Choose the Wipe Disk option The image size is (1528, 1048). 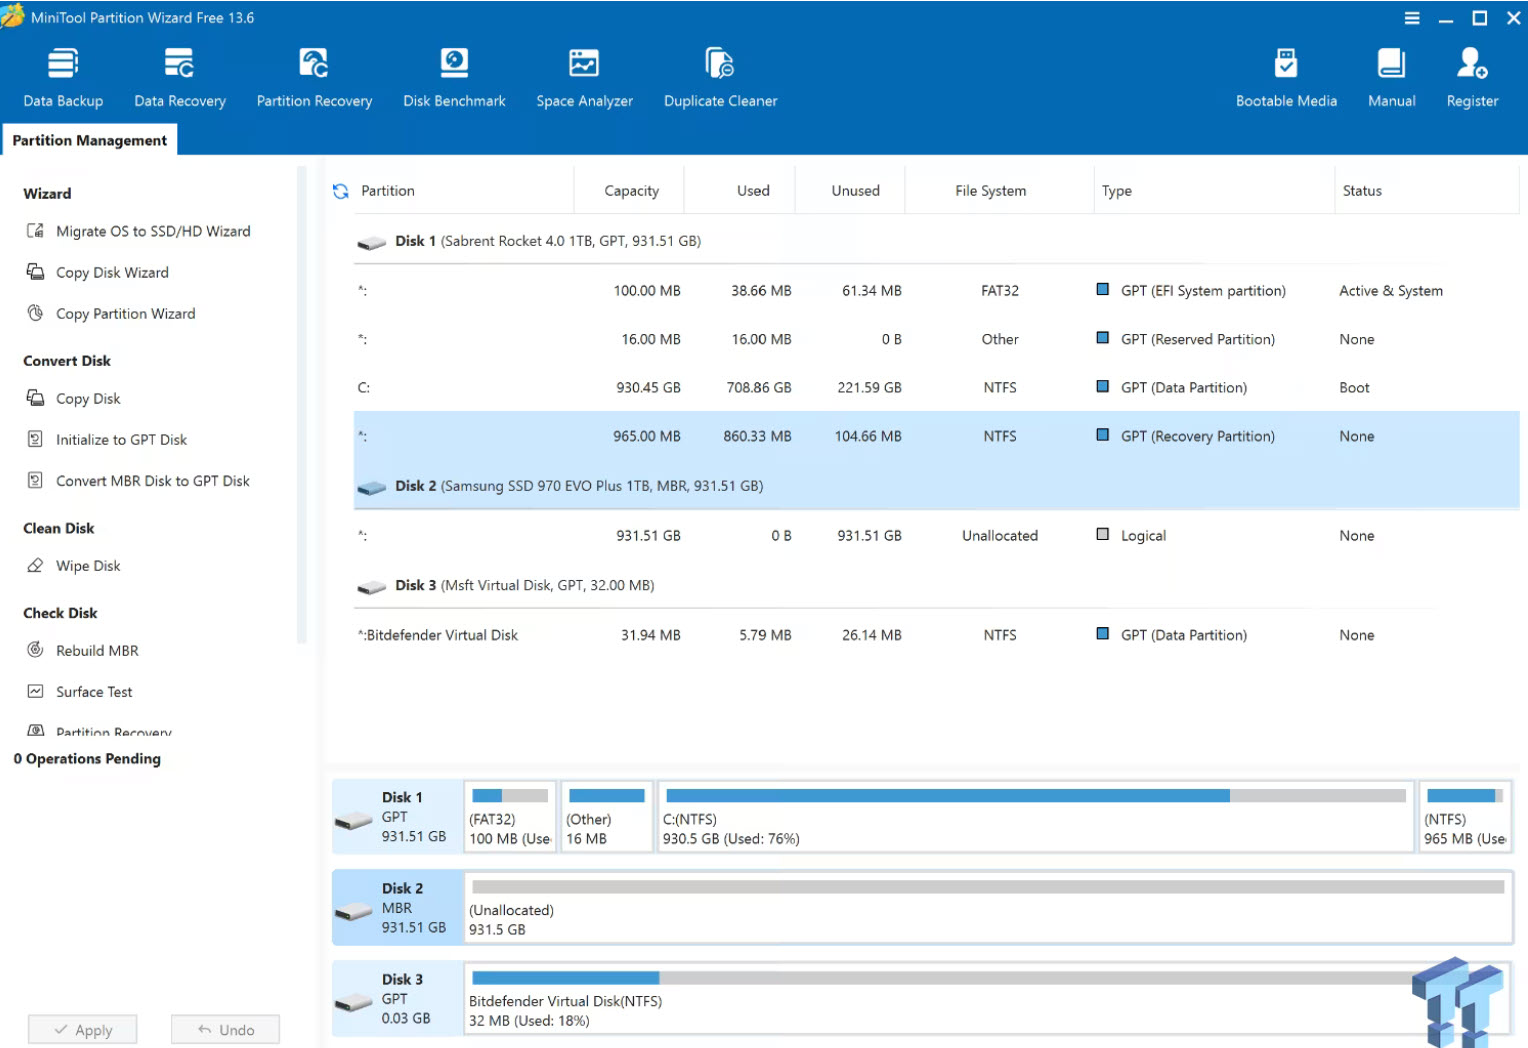point(88,565)
